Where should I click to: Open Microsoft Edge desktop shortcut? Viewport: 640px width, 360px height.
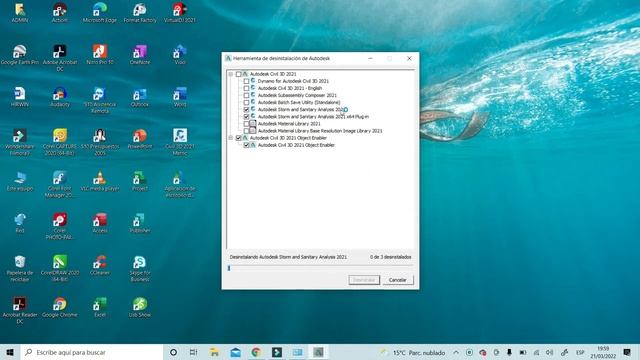coord(100,13)
